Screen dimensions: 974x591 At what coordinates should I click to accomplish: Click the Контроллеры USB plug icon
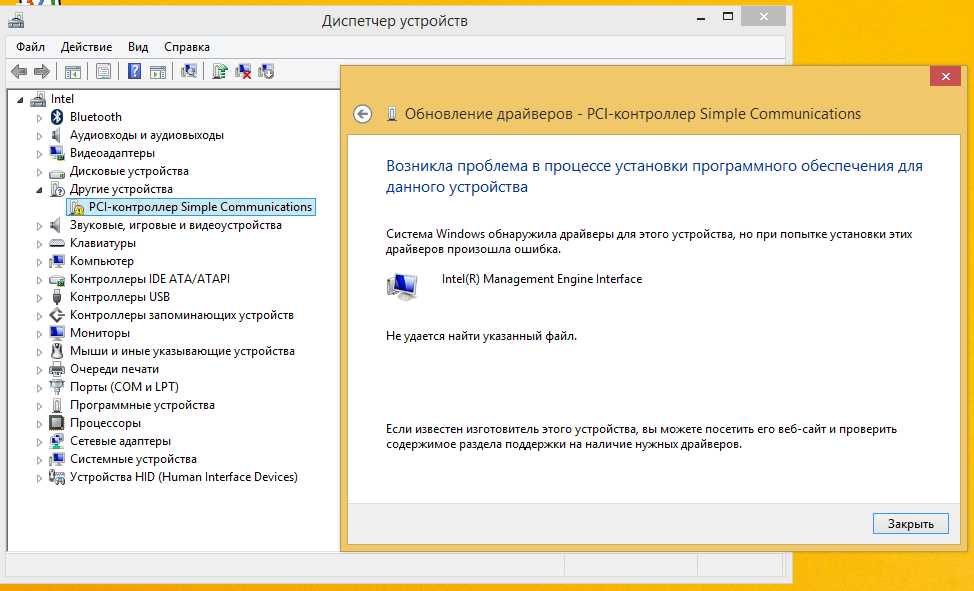pos(57,297)
